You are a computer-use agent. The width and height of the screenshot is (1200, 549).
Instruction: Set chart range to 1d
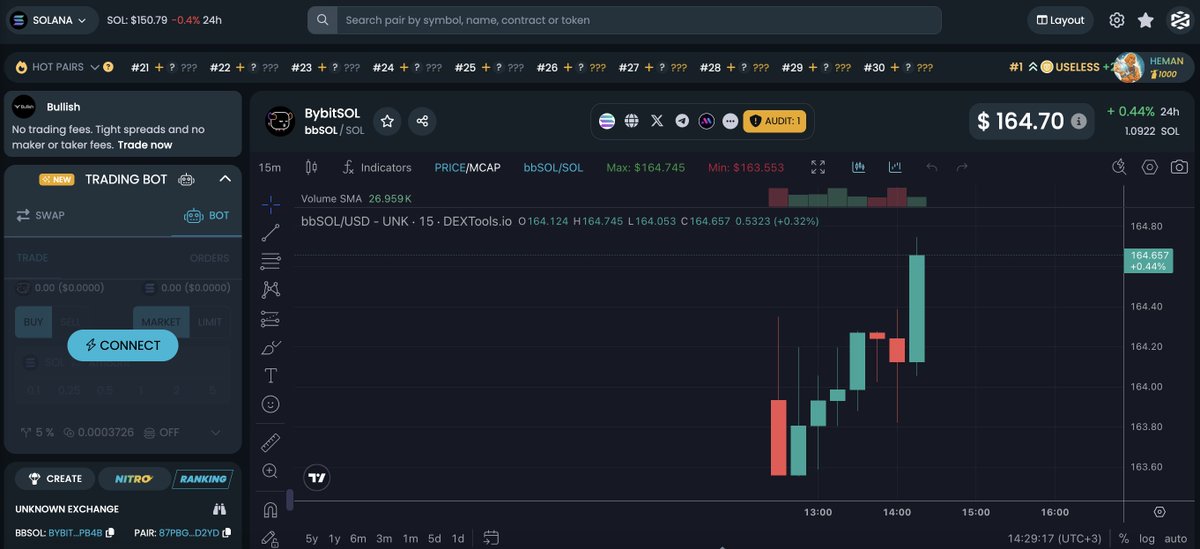click(x=458, y=538)
